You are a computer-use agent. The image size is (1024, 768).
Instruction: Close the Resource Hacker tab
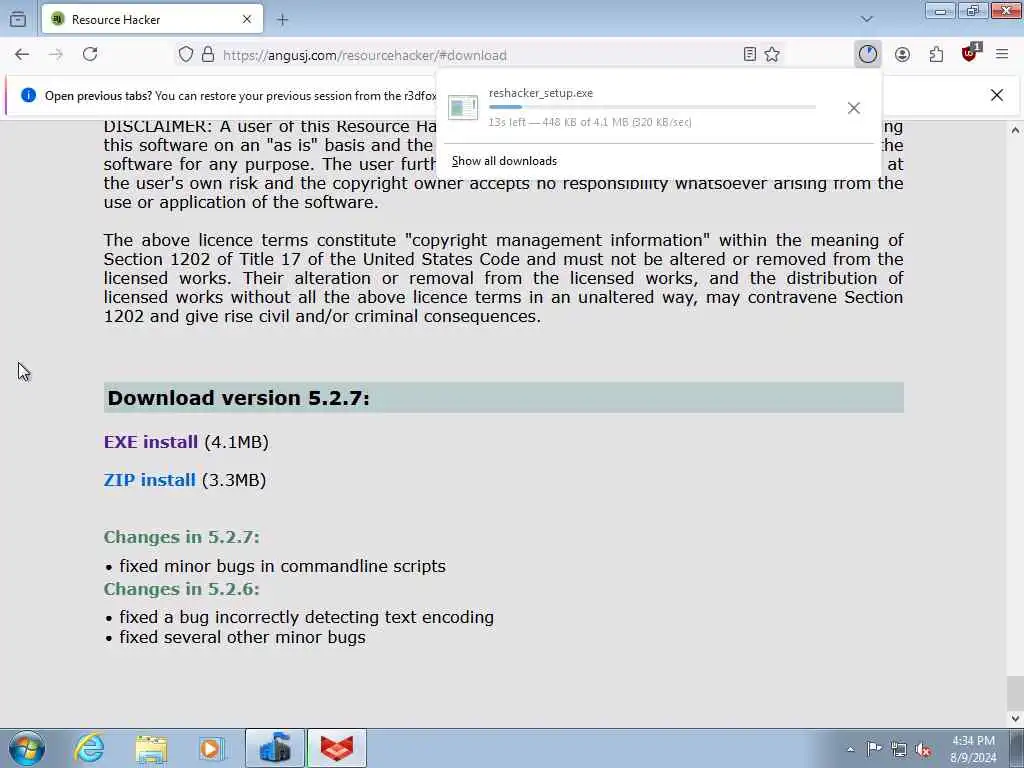click(x=247, y=20)
